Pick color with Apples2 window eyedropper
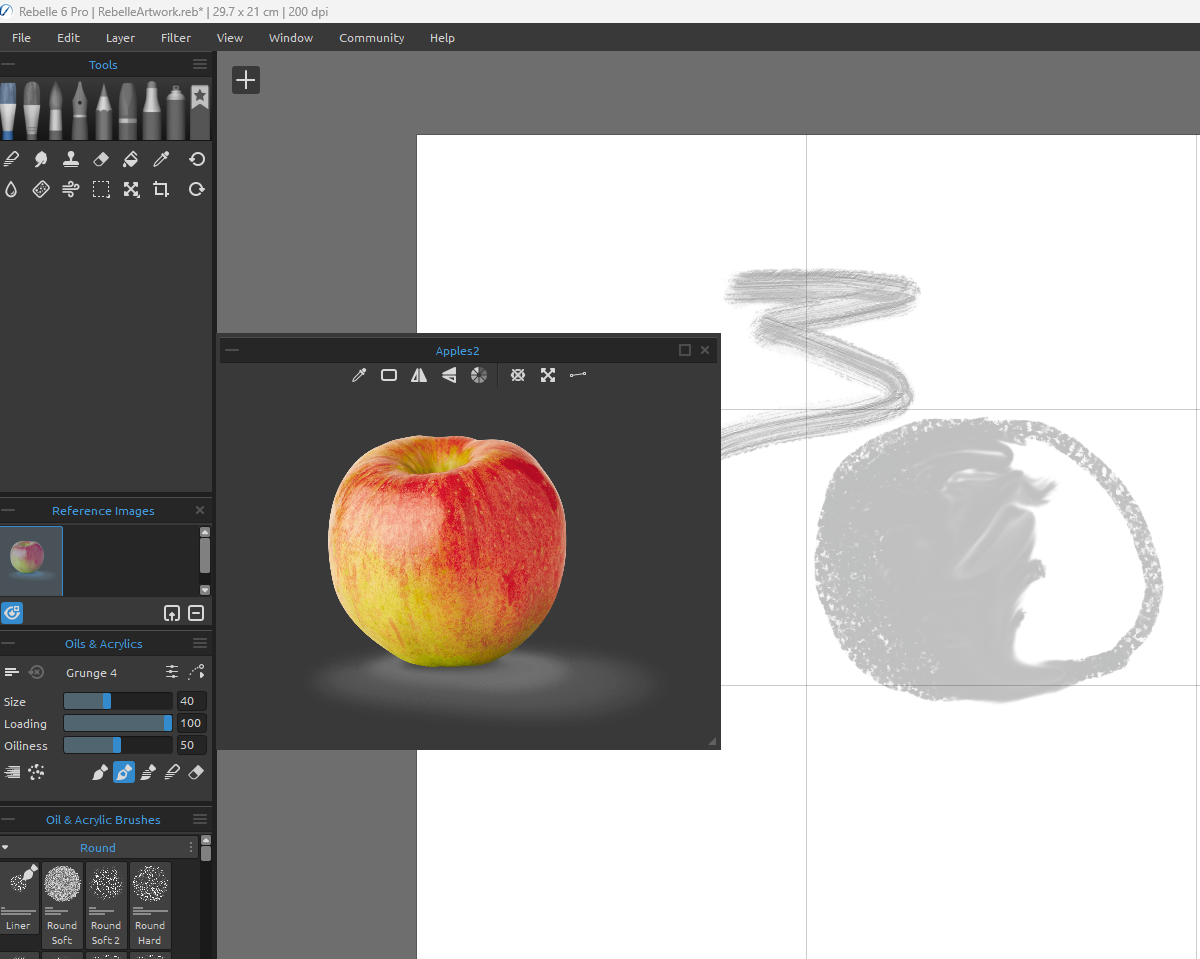The height and width of the screenshot is (959, 1200). (x=359, y=375)
